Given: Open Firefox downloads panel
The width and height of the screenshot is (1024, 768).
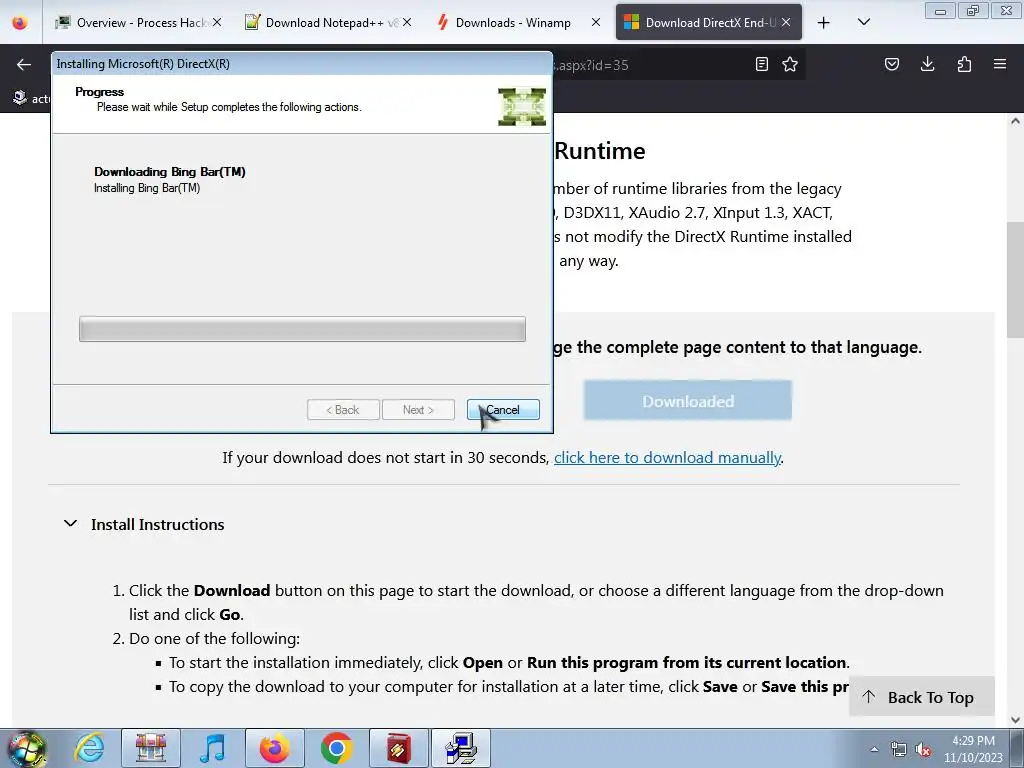Looking at the screenshot, I should 927,64.
